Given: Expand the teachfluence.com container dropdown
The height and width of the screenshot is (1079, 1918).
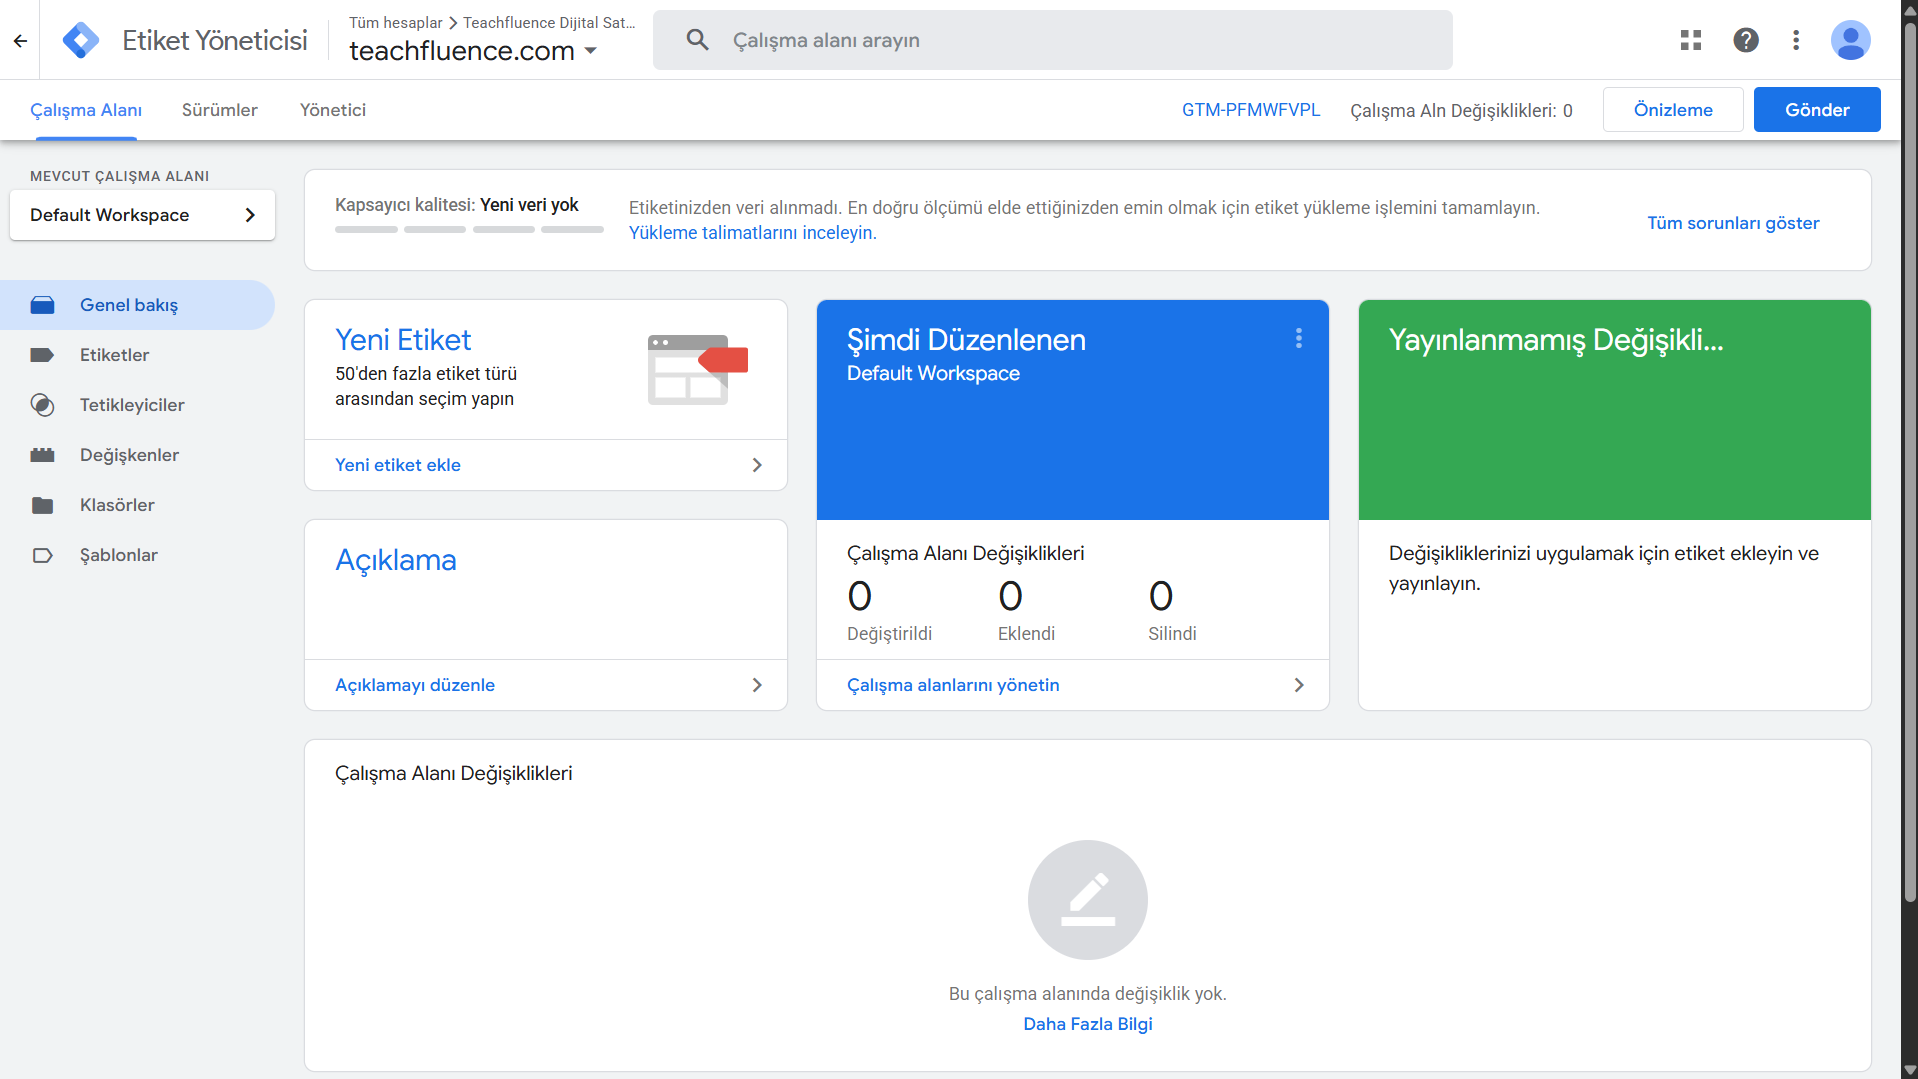Looking at the screenshot, I should tap(591, 51).
